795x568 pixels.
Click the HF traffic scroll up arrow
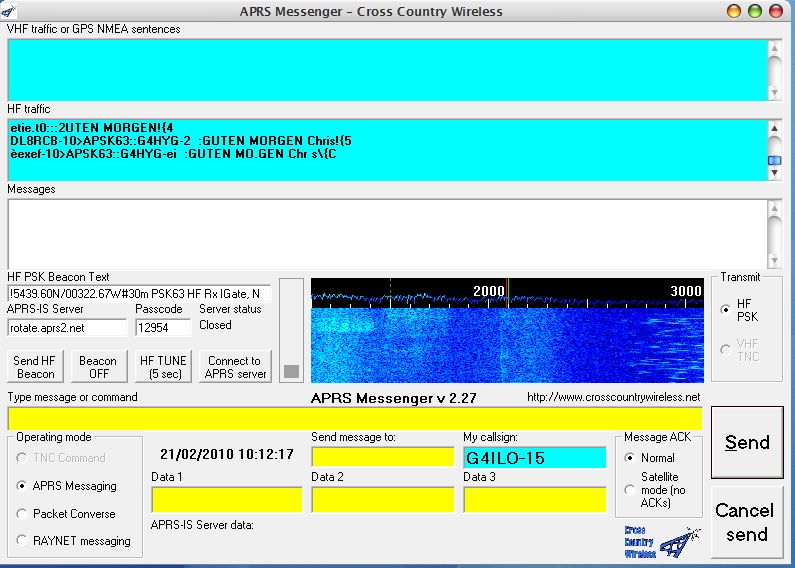point(774,128)
